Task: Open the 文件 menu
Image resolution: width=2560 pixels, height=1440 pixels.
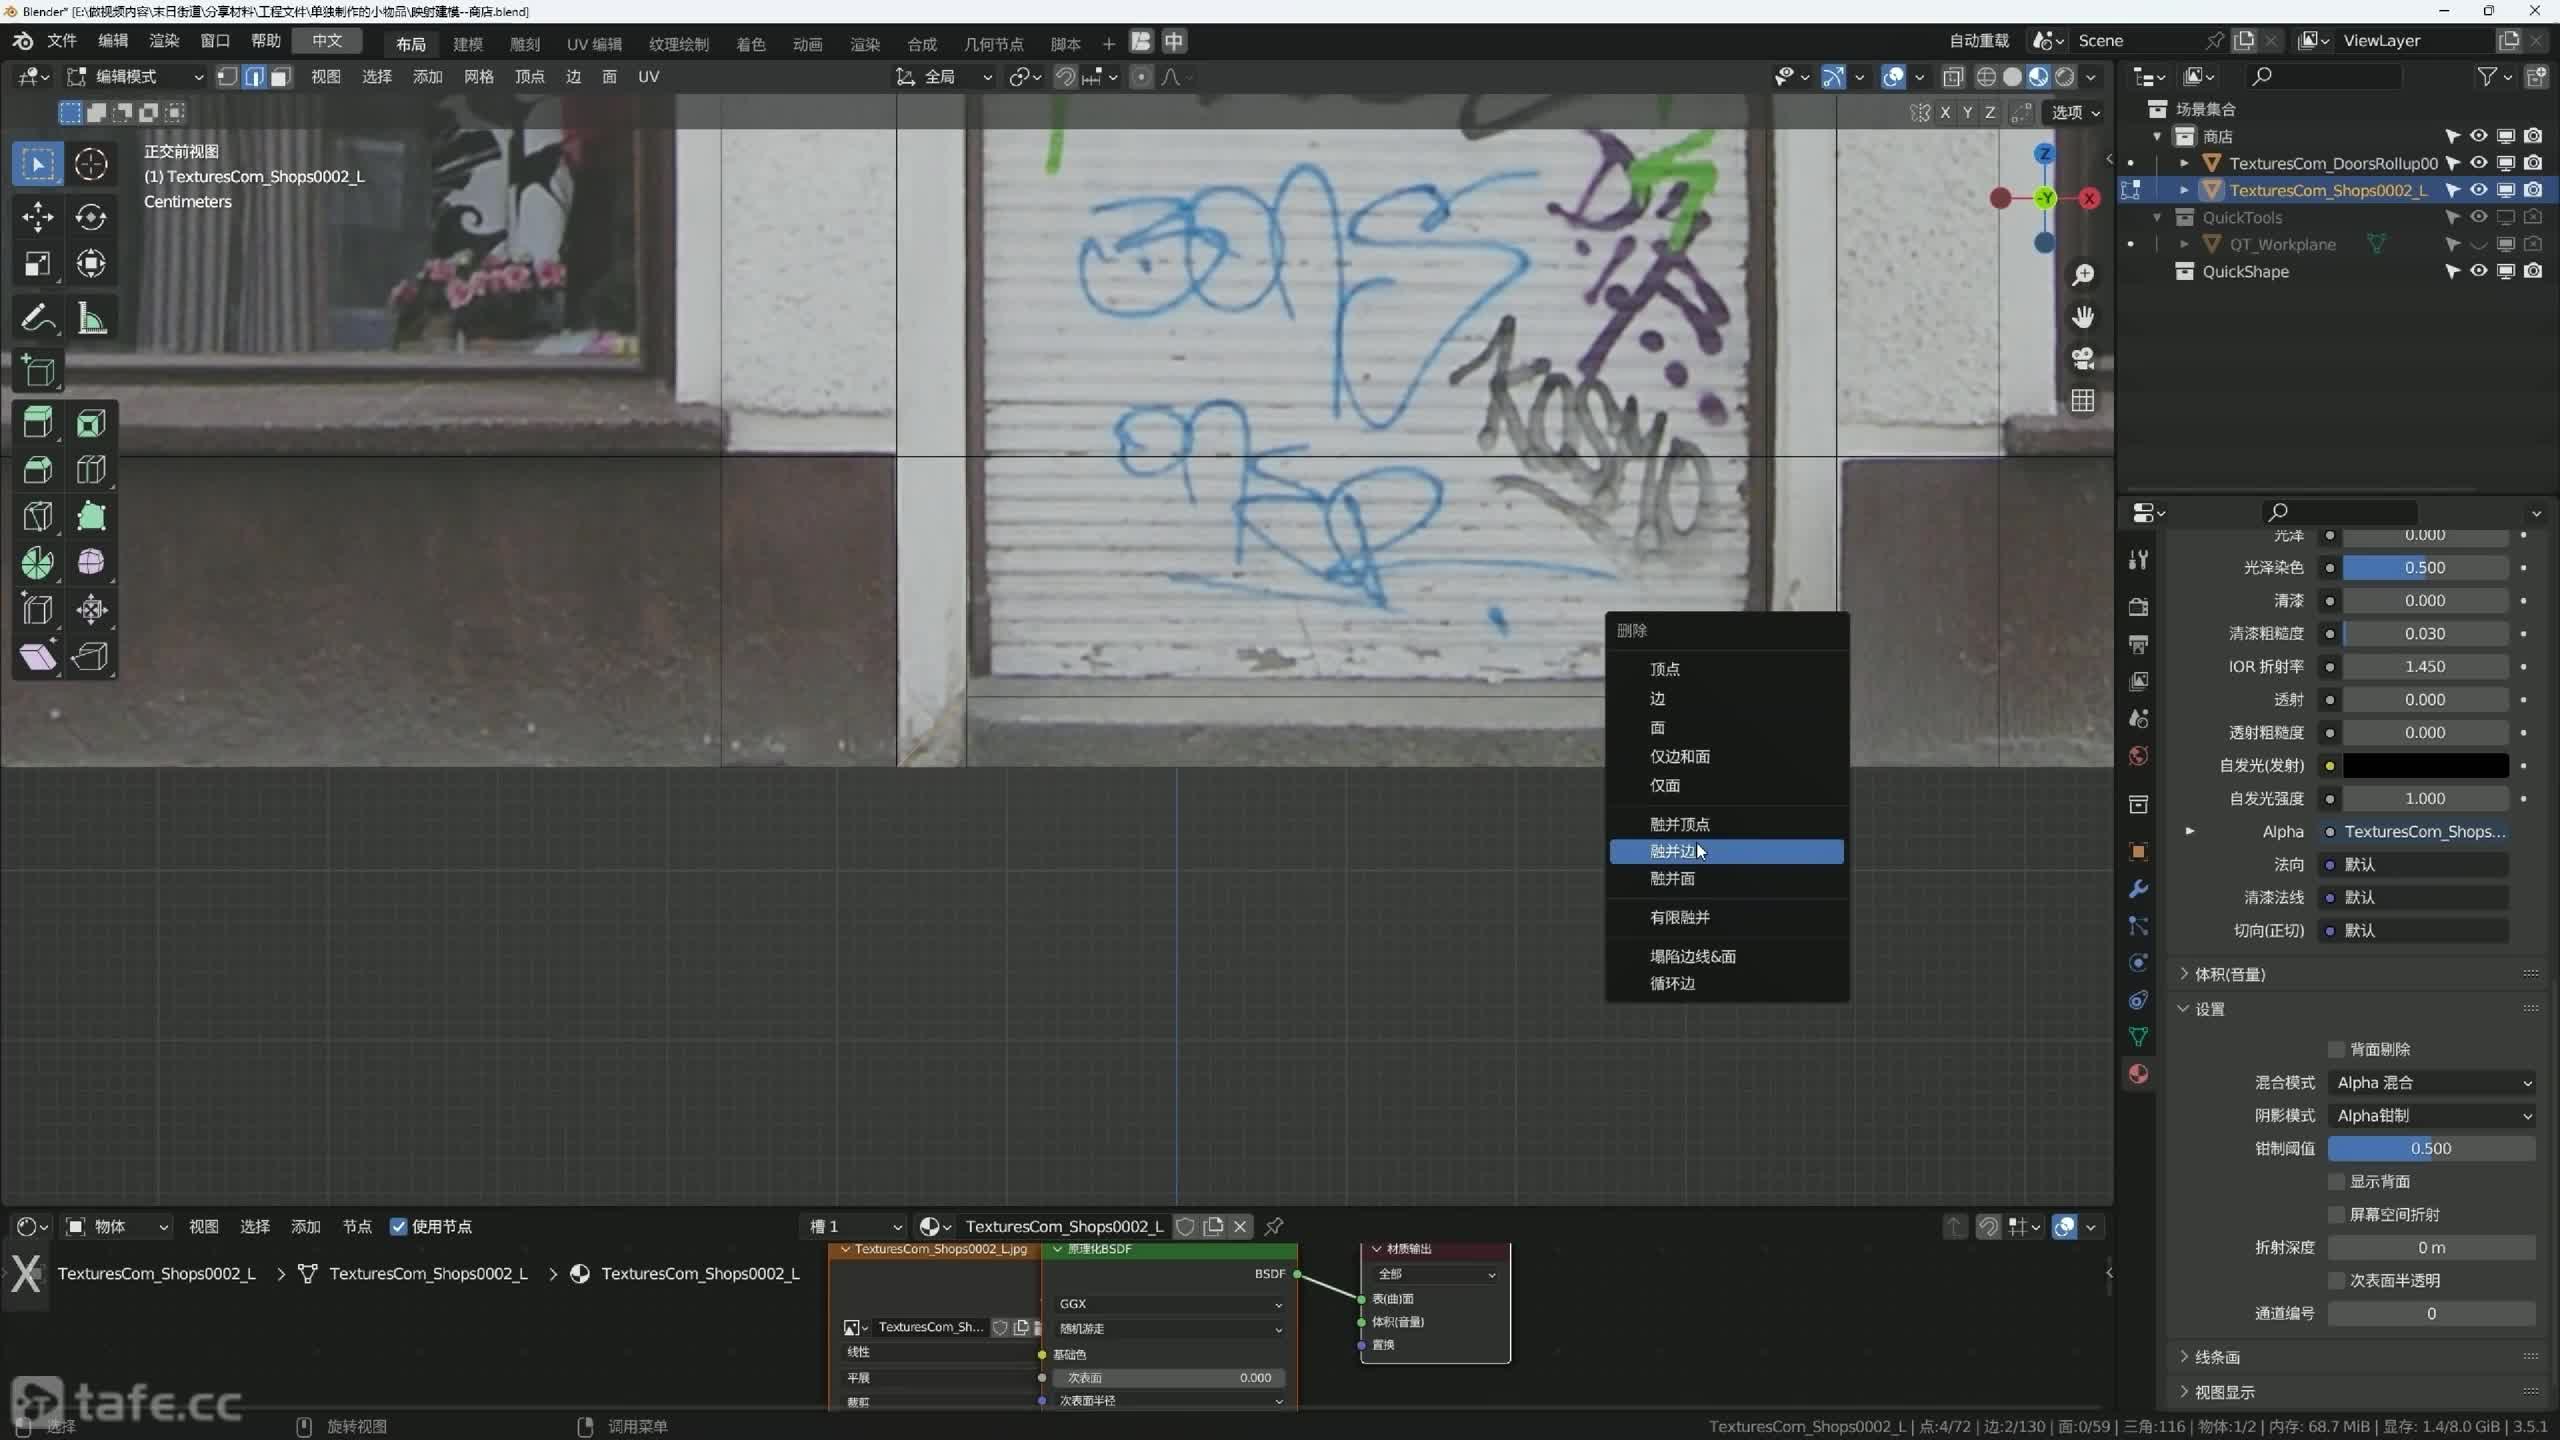Action: point(62,41)
